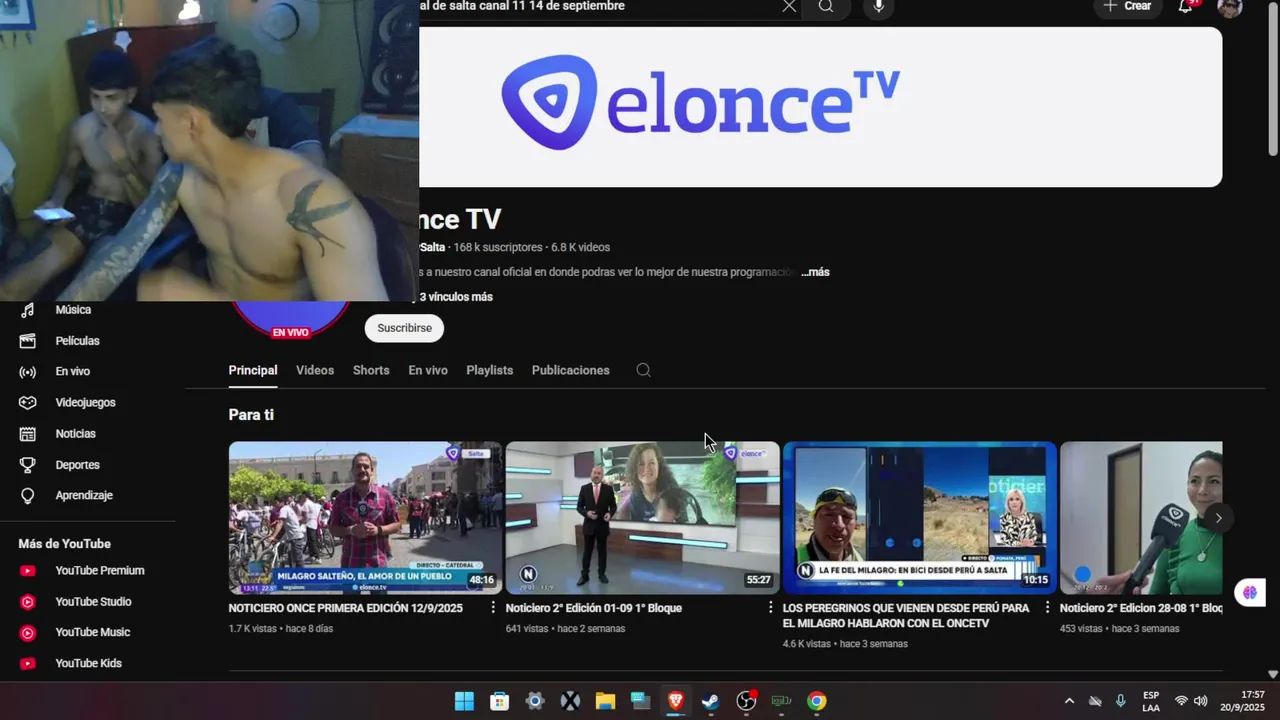The image size is (1280, 720).
Task: Open YouTube Kids link
Action: click(x=88, y=664)
